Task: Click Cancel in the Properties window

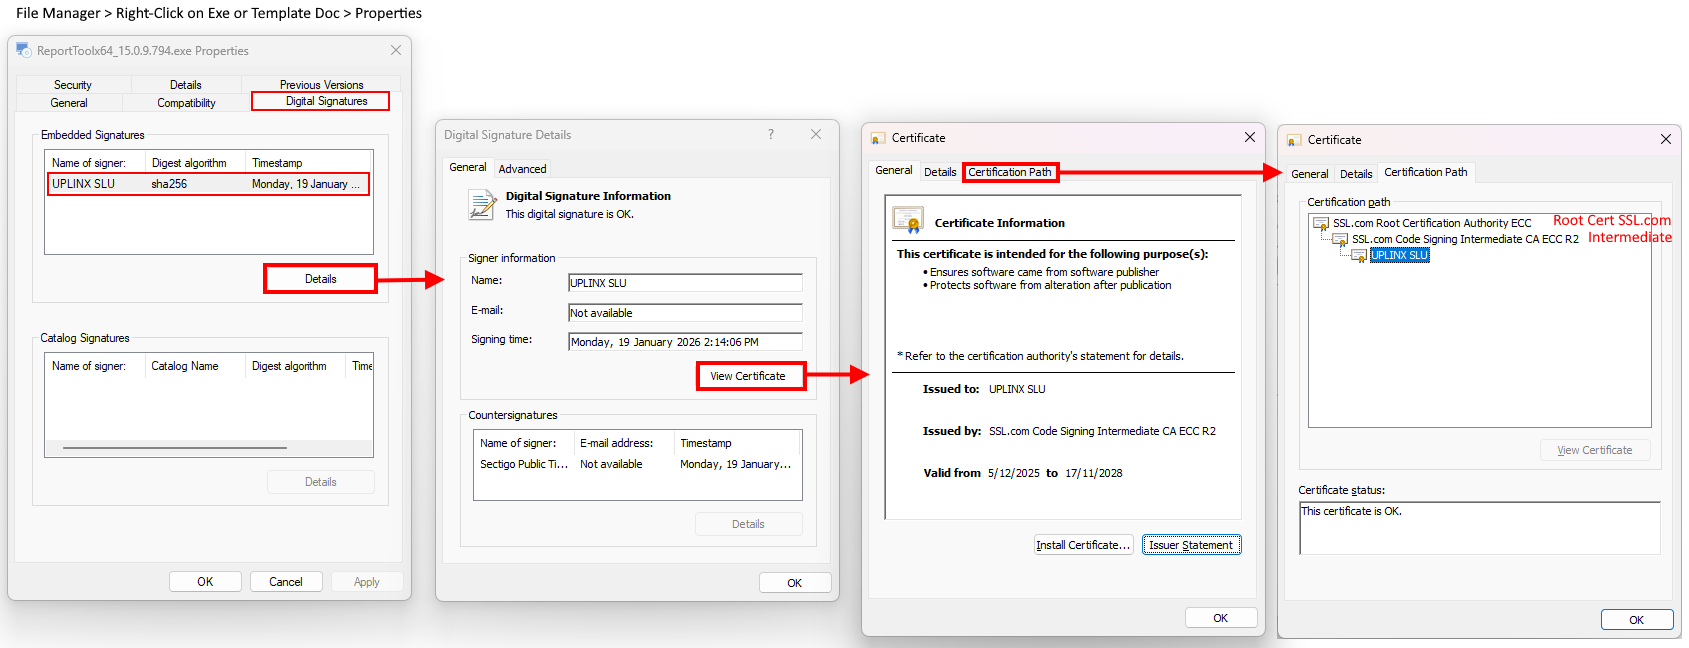Action: [x=286, y=582]
